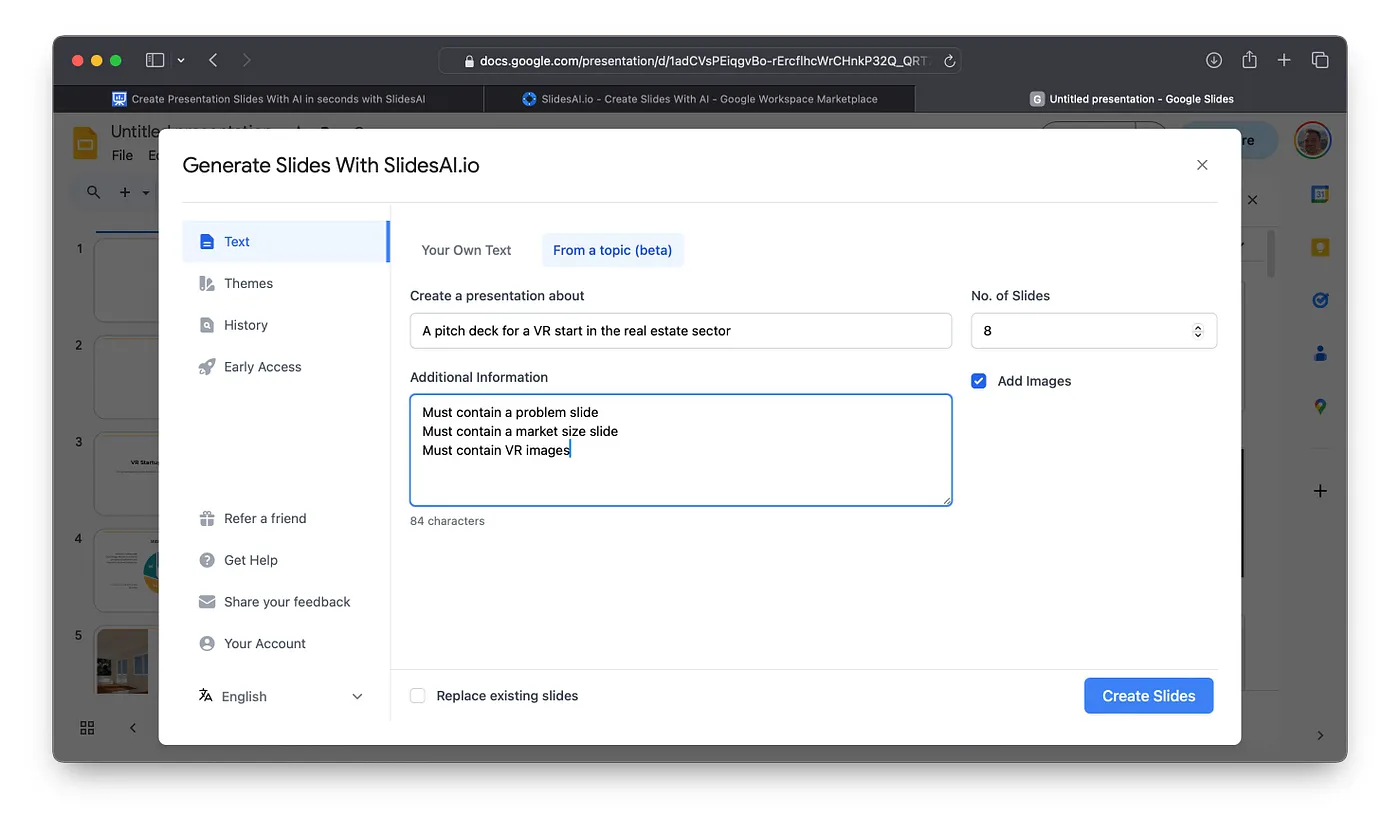Click Safari share icon in toolbar

1249,60
